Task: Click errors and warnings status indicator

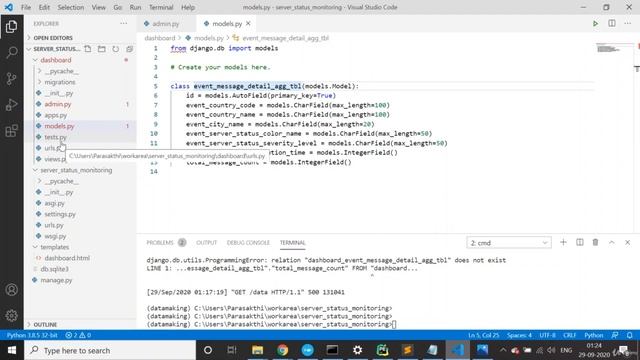Action: (x=78, y=335)
